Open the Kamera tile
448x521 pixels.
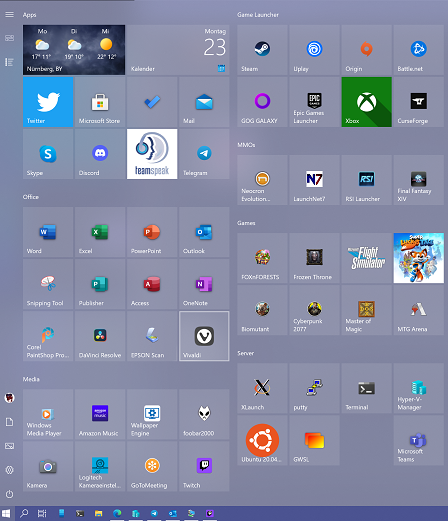[48, 466]
